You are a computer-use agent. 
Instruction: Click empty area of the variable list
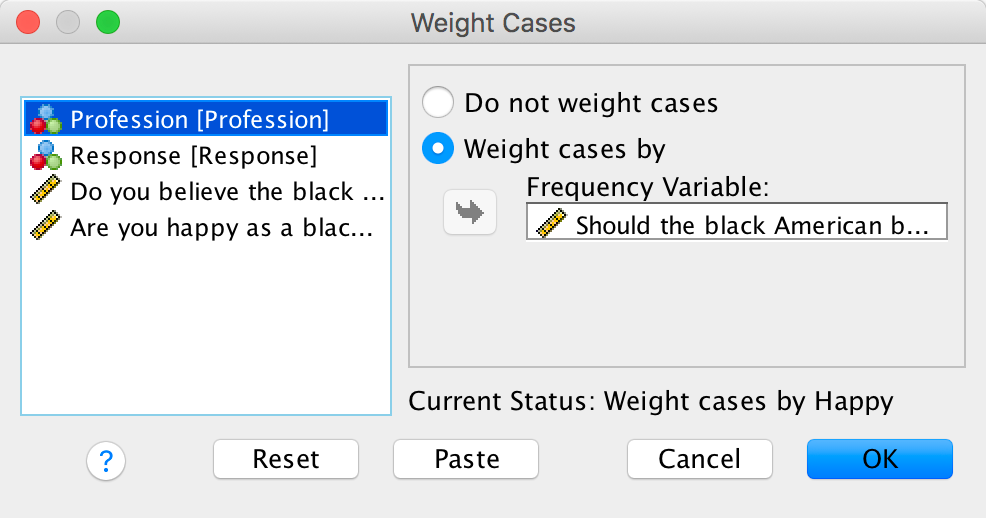[x=205, y=330]
